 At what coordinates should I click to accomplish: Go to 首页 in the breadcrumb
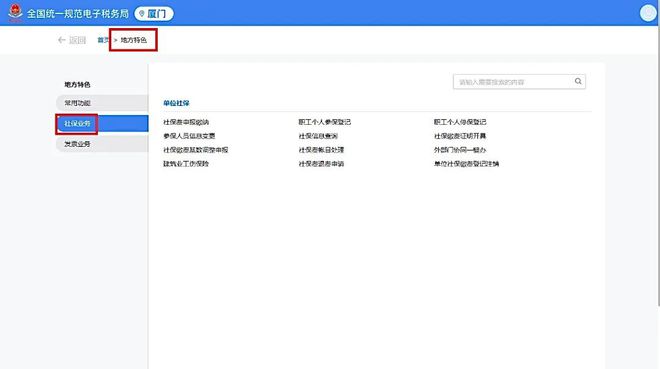[x=103, y=40]
